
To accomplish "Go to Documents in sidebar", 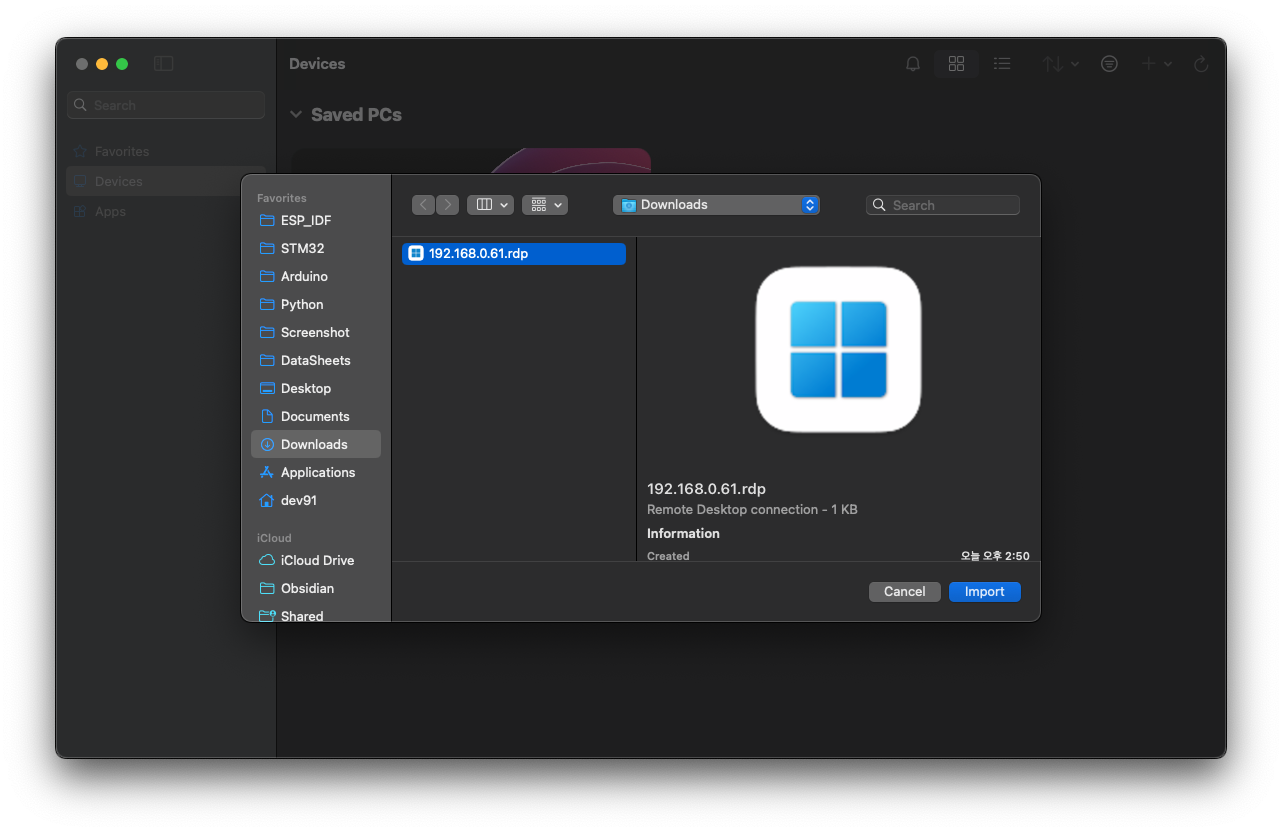I will click(x=316, y=416).
